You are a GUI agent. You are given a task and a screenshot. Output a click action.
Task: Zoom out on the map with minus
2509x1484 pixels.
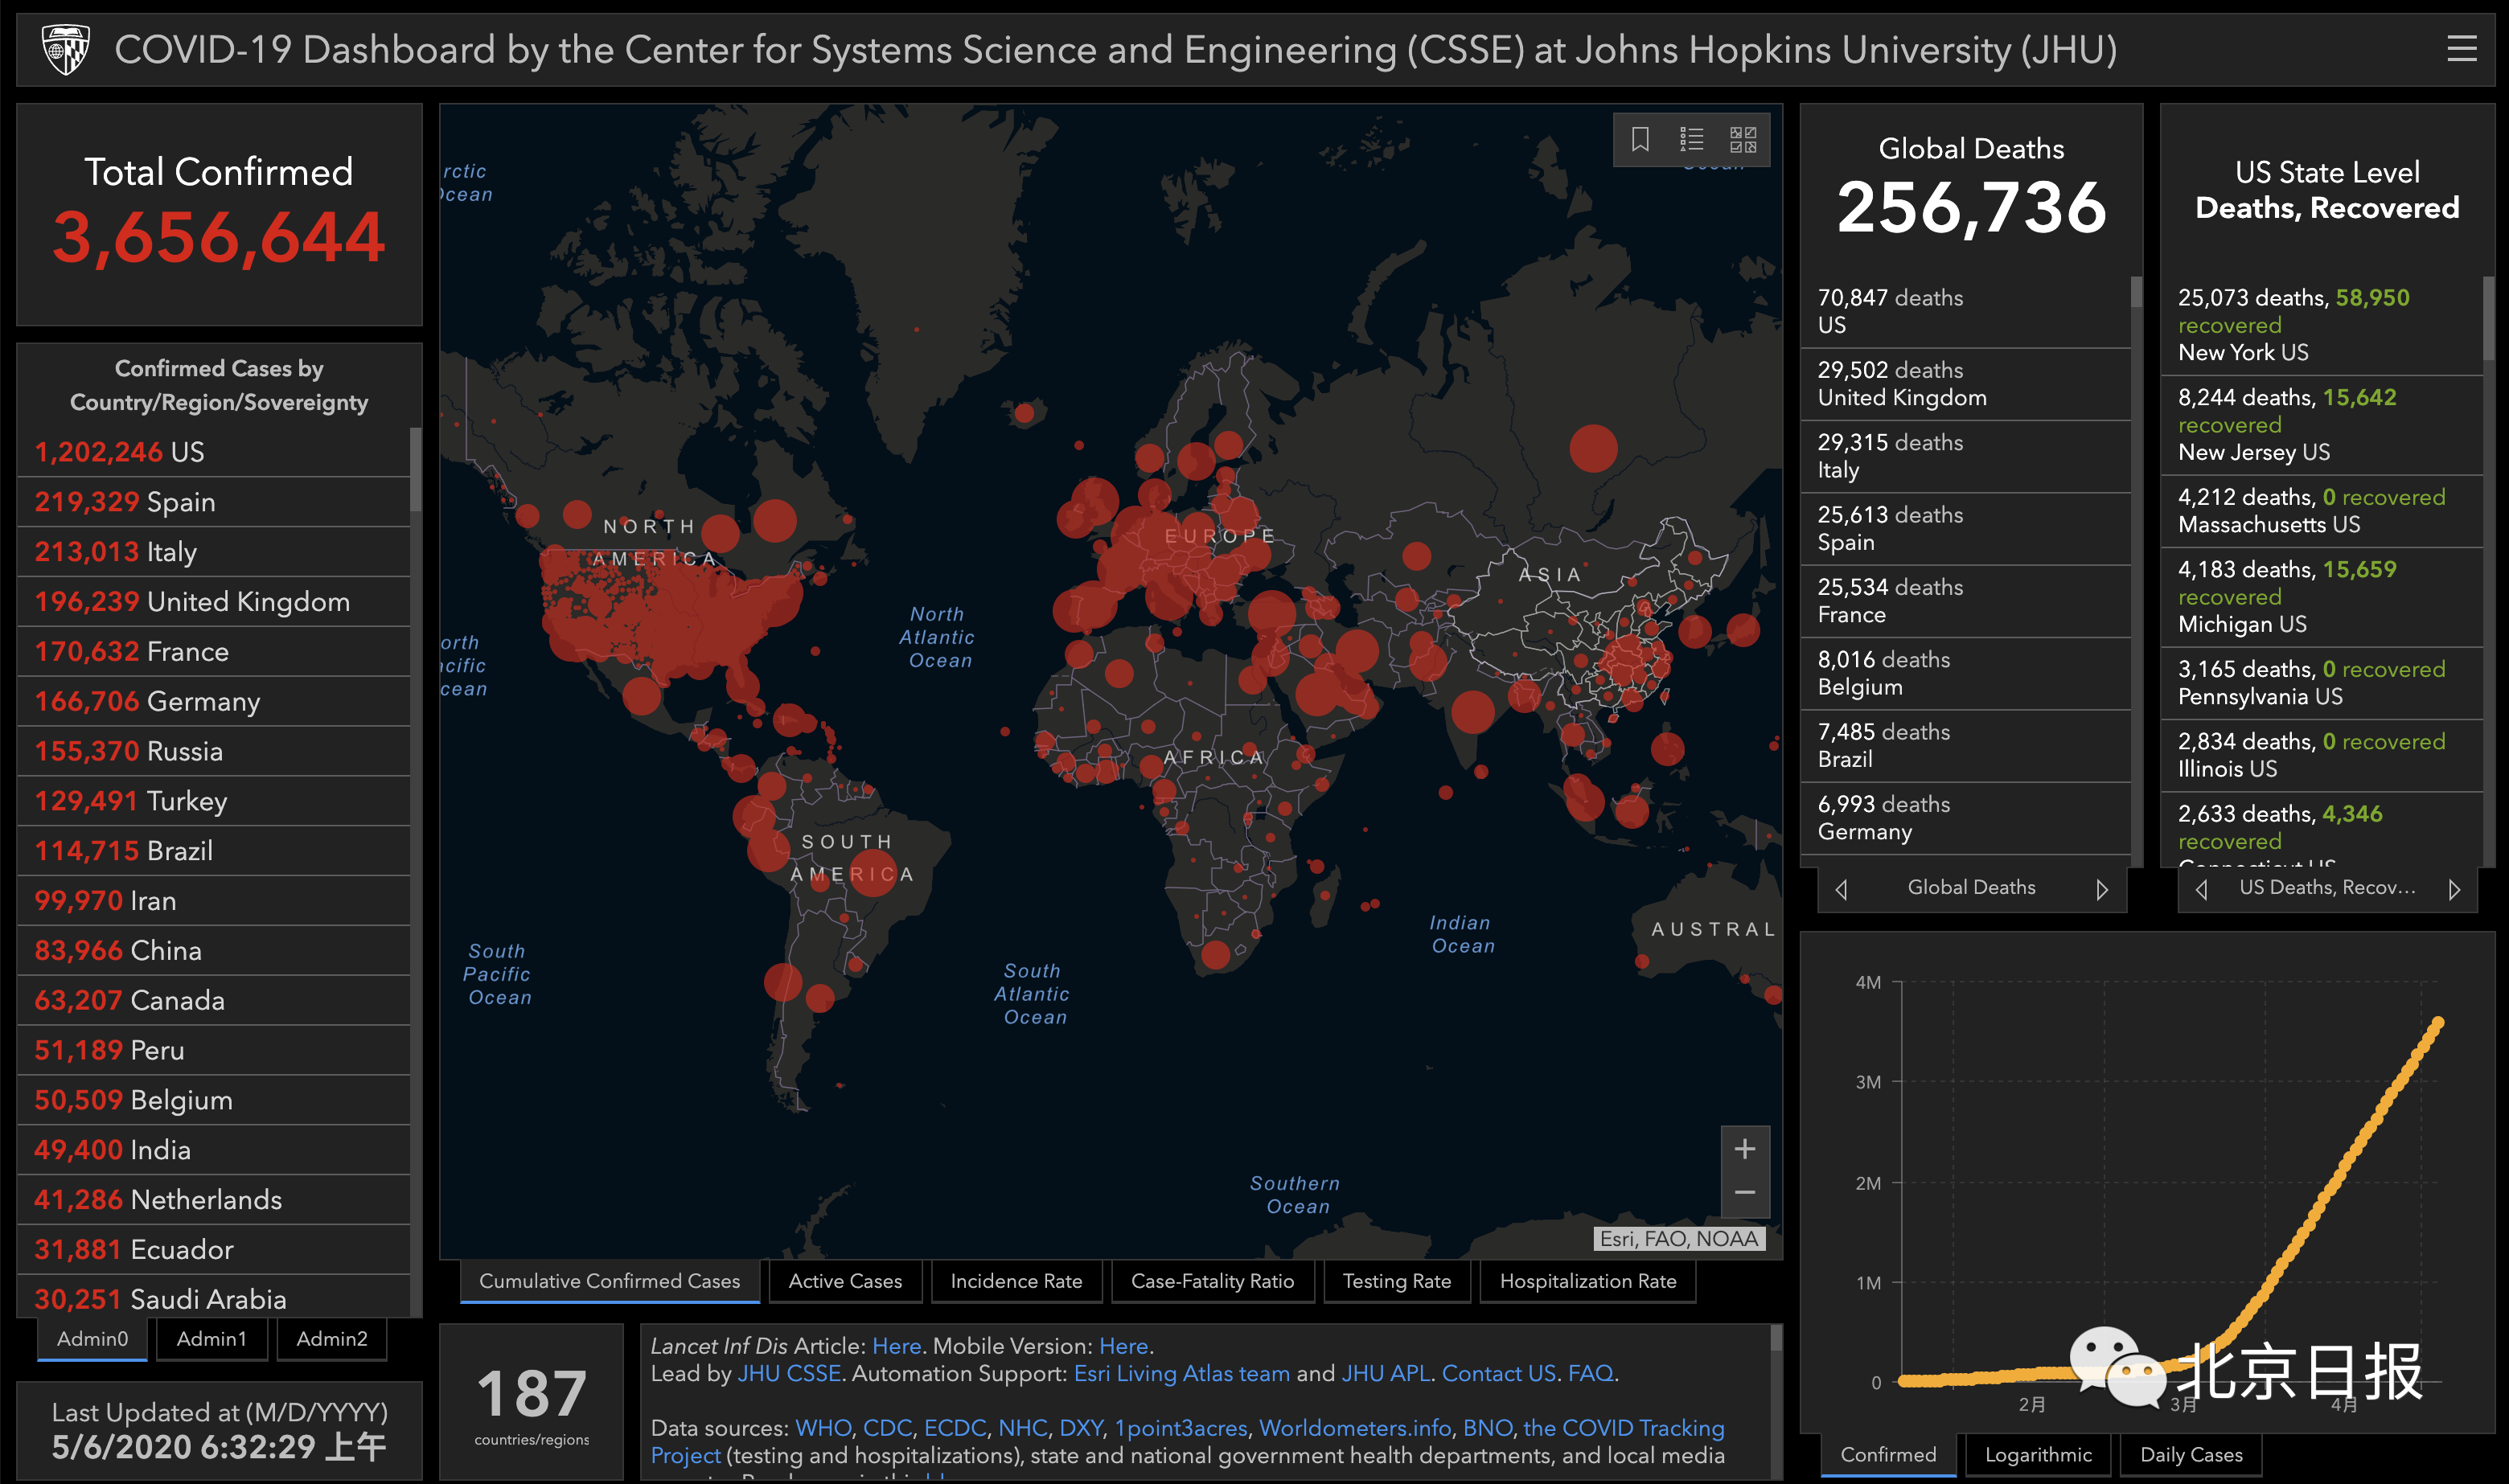1745,1193
